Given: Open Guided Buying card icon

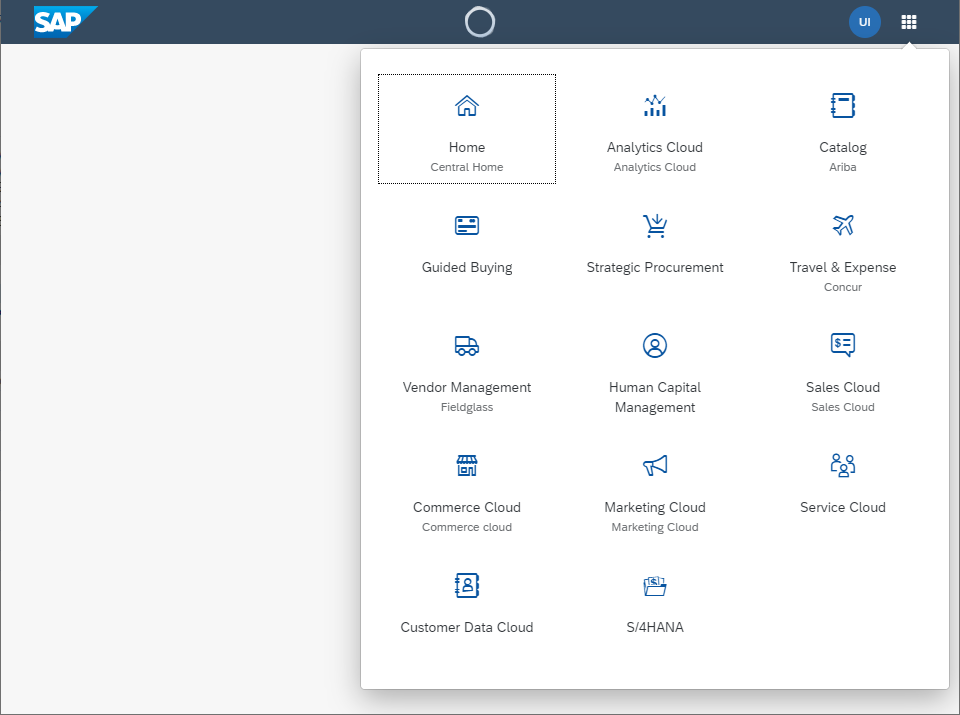Looking at the screenshot, I should (x=467, y=226).
